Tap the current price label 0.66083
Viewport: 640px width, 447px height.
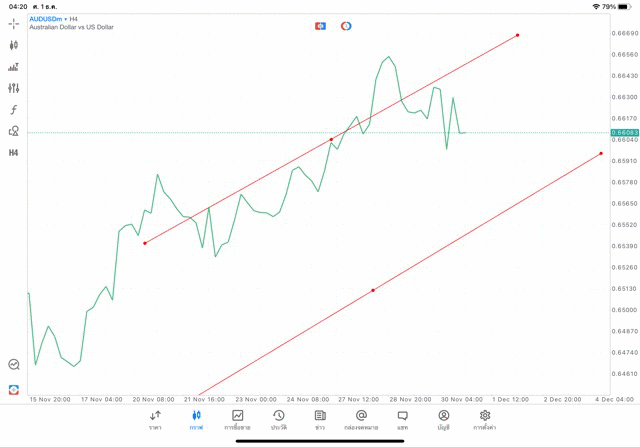(x=624, y=132)
